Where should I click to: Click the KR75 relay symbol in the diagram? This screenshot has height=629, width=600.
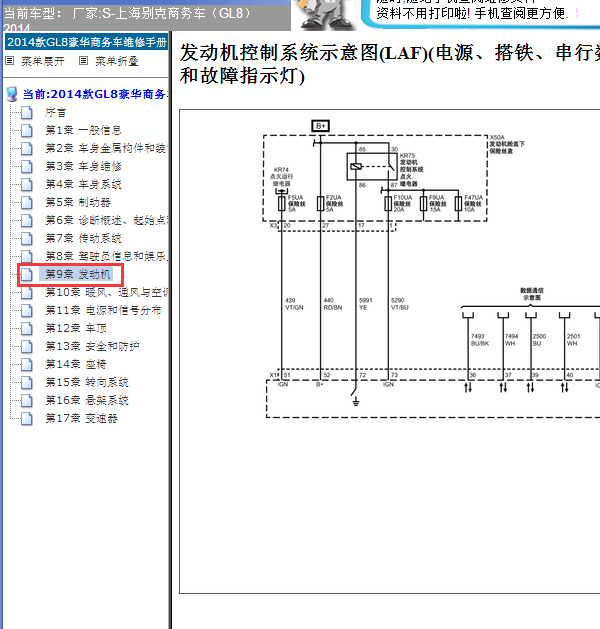coord(371,166)
